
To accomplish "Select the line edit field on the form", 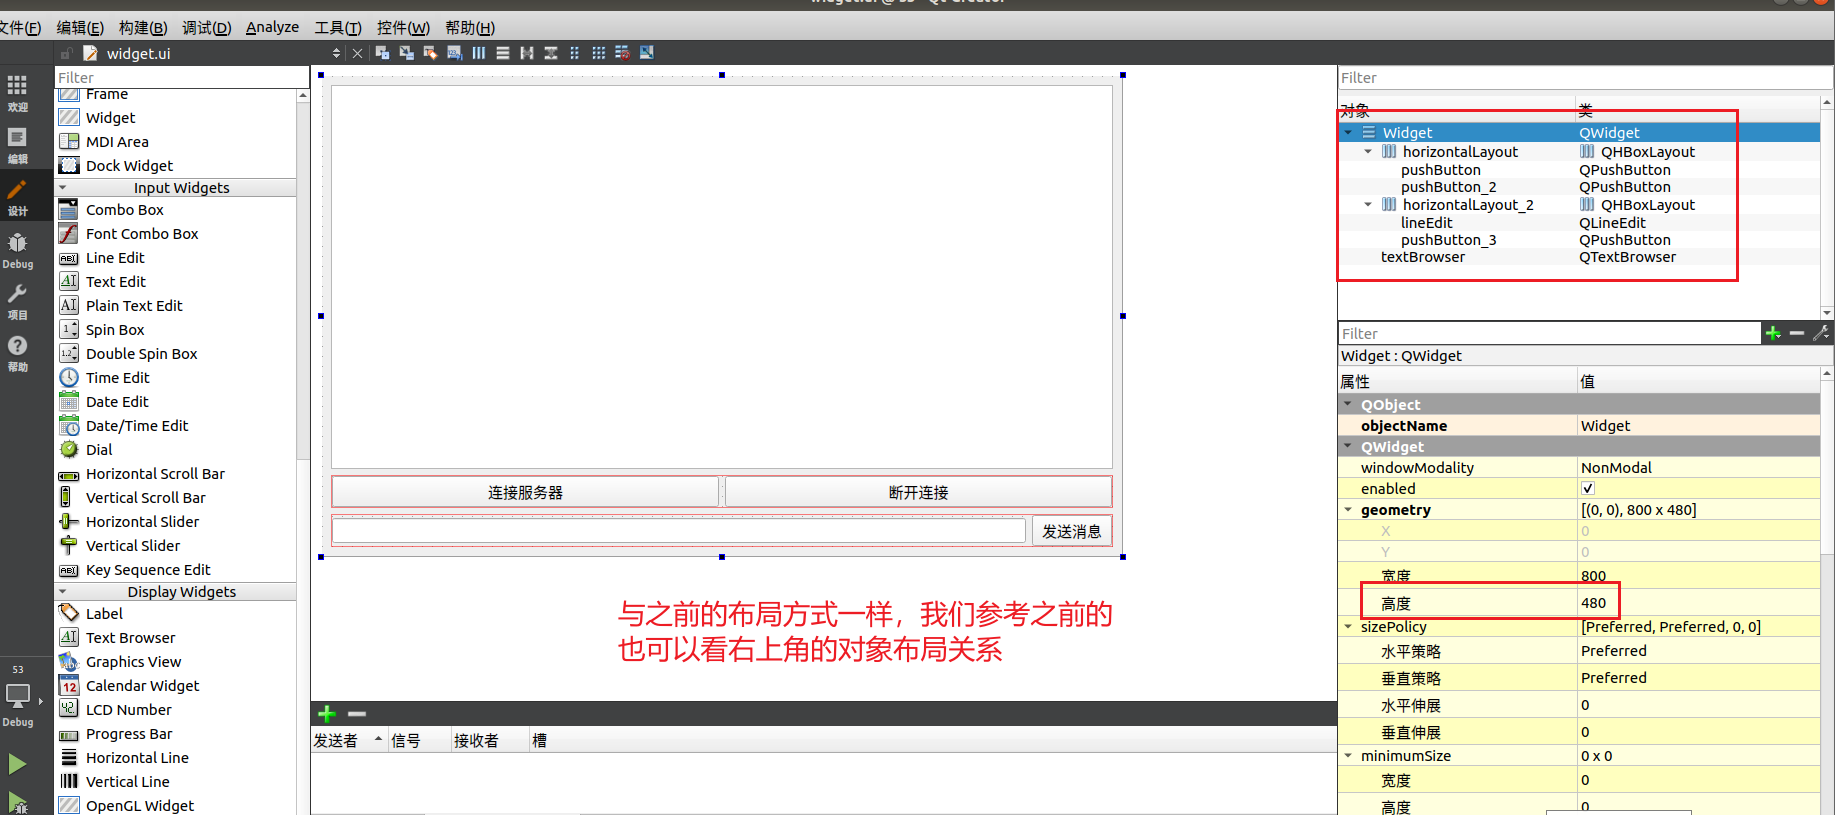I will (x=679, y=531).
